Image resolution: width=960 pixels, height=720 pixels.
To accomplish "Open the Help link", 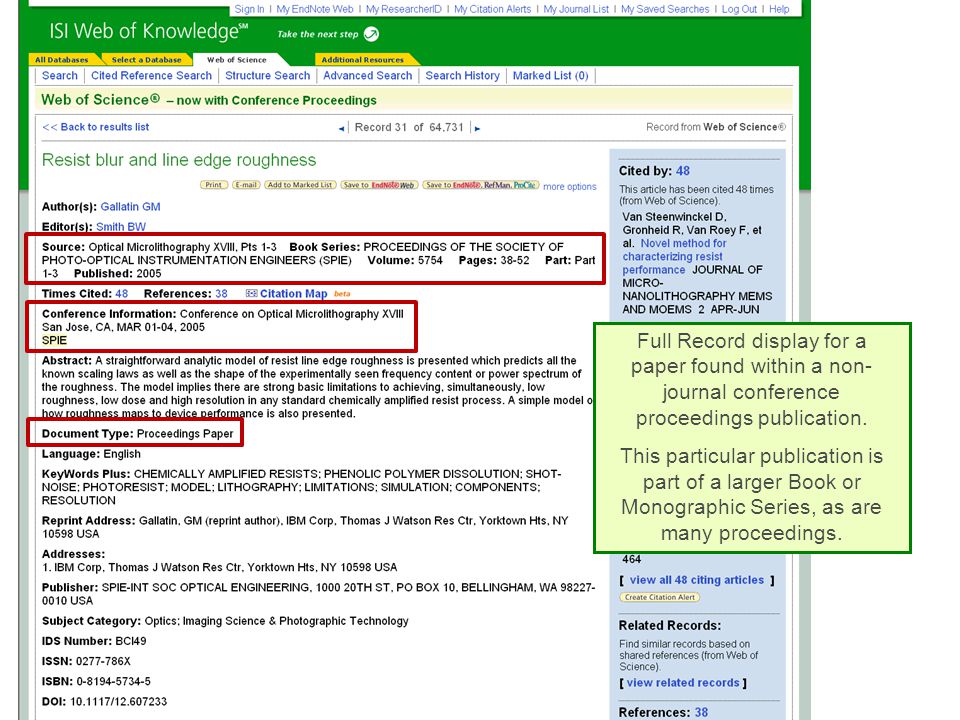I will pos(779,9).
